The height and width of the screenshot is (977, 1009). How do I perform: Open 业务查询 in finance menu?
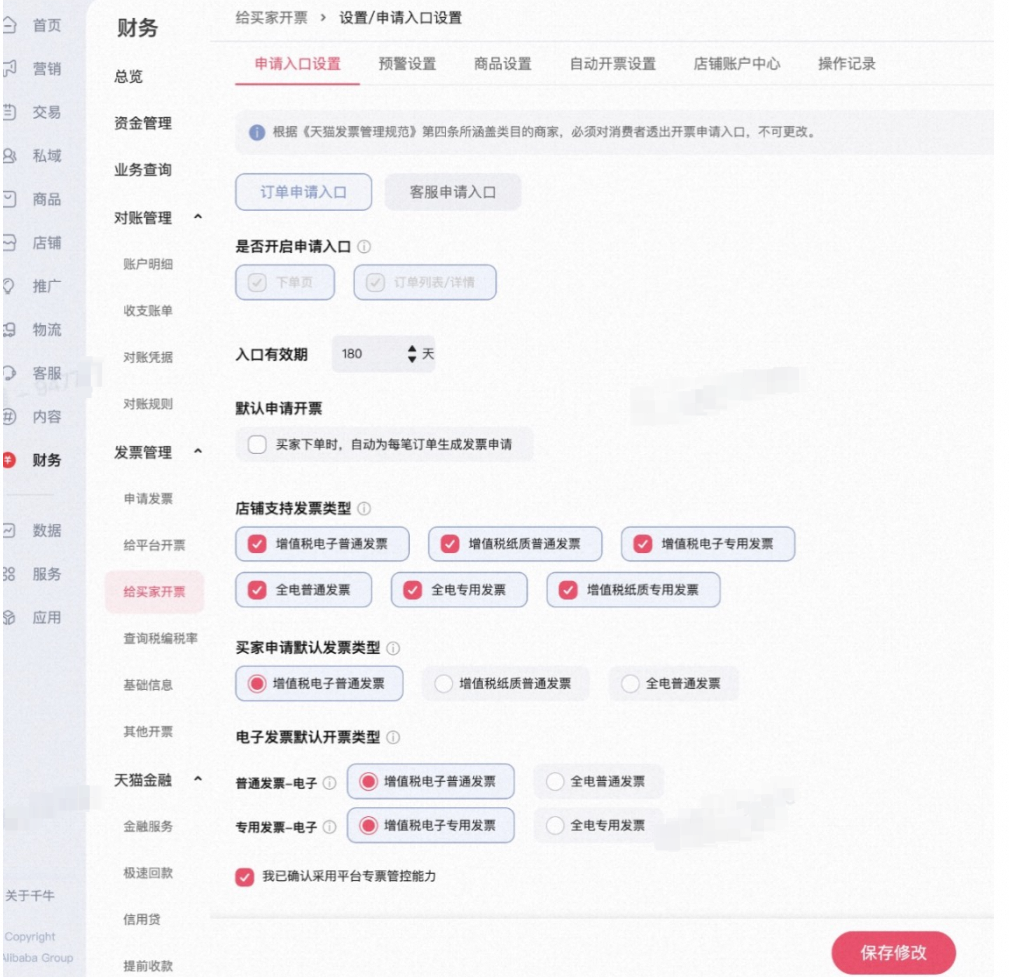143,170
